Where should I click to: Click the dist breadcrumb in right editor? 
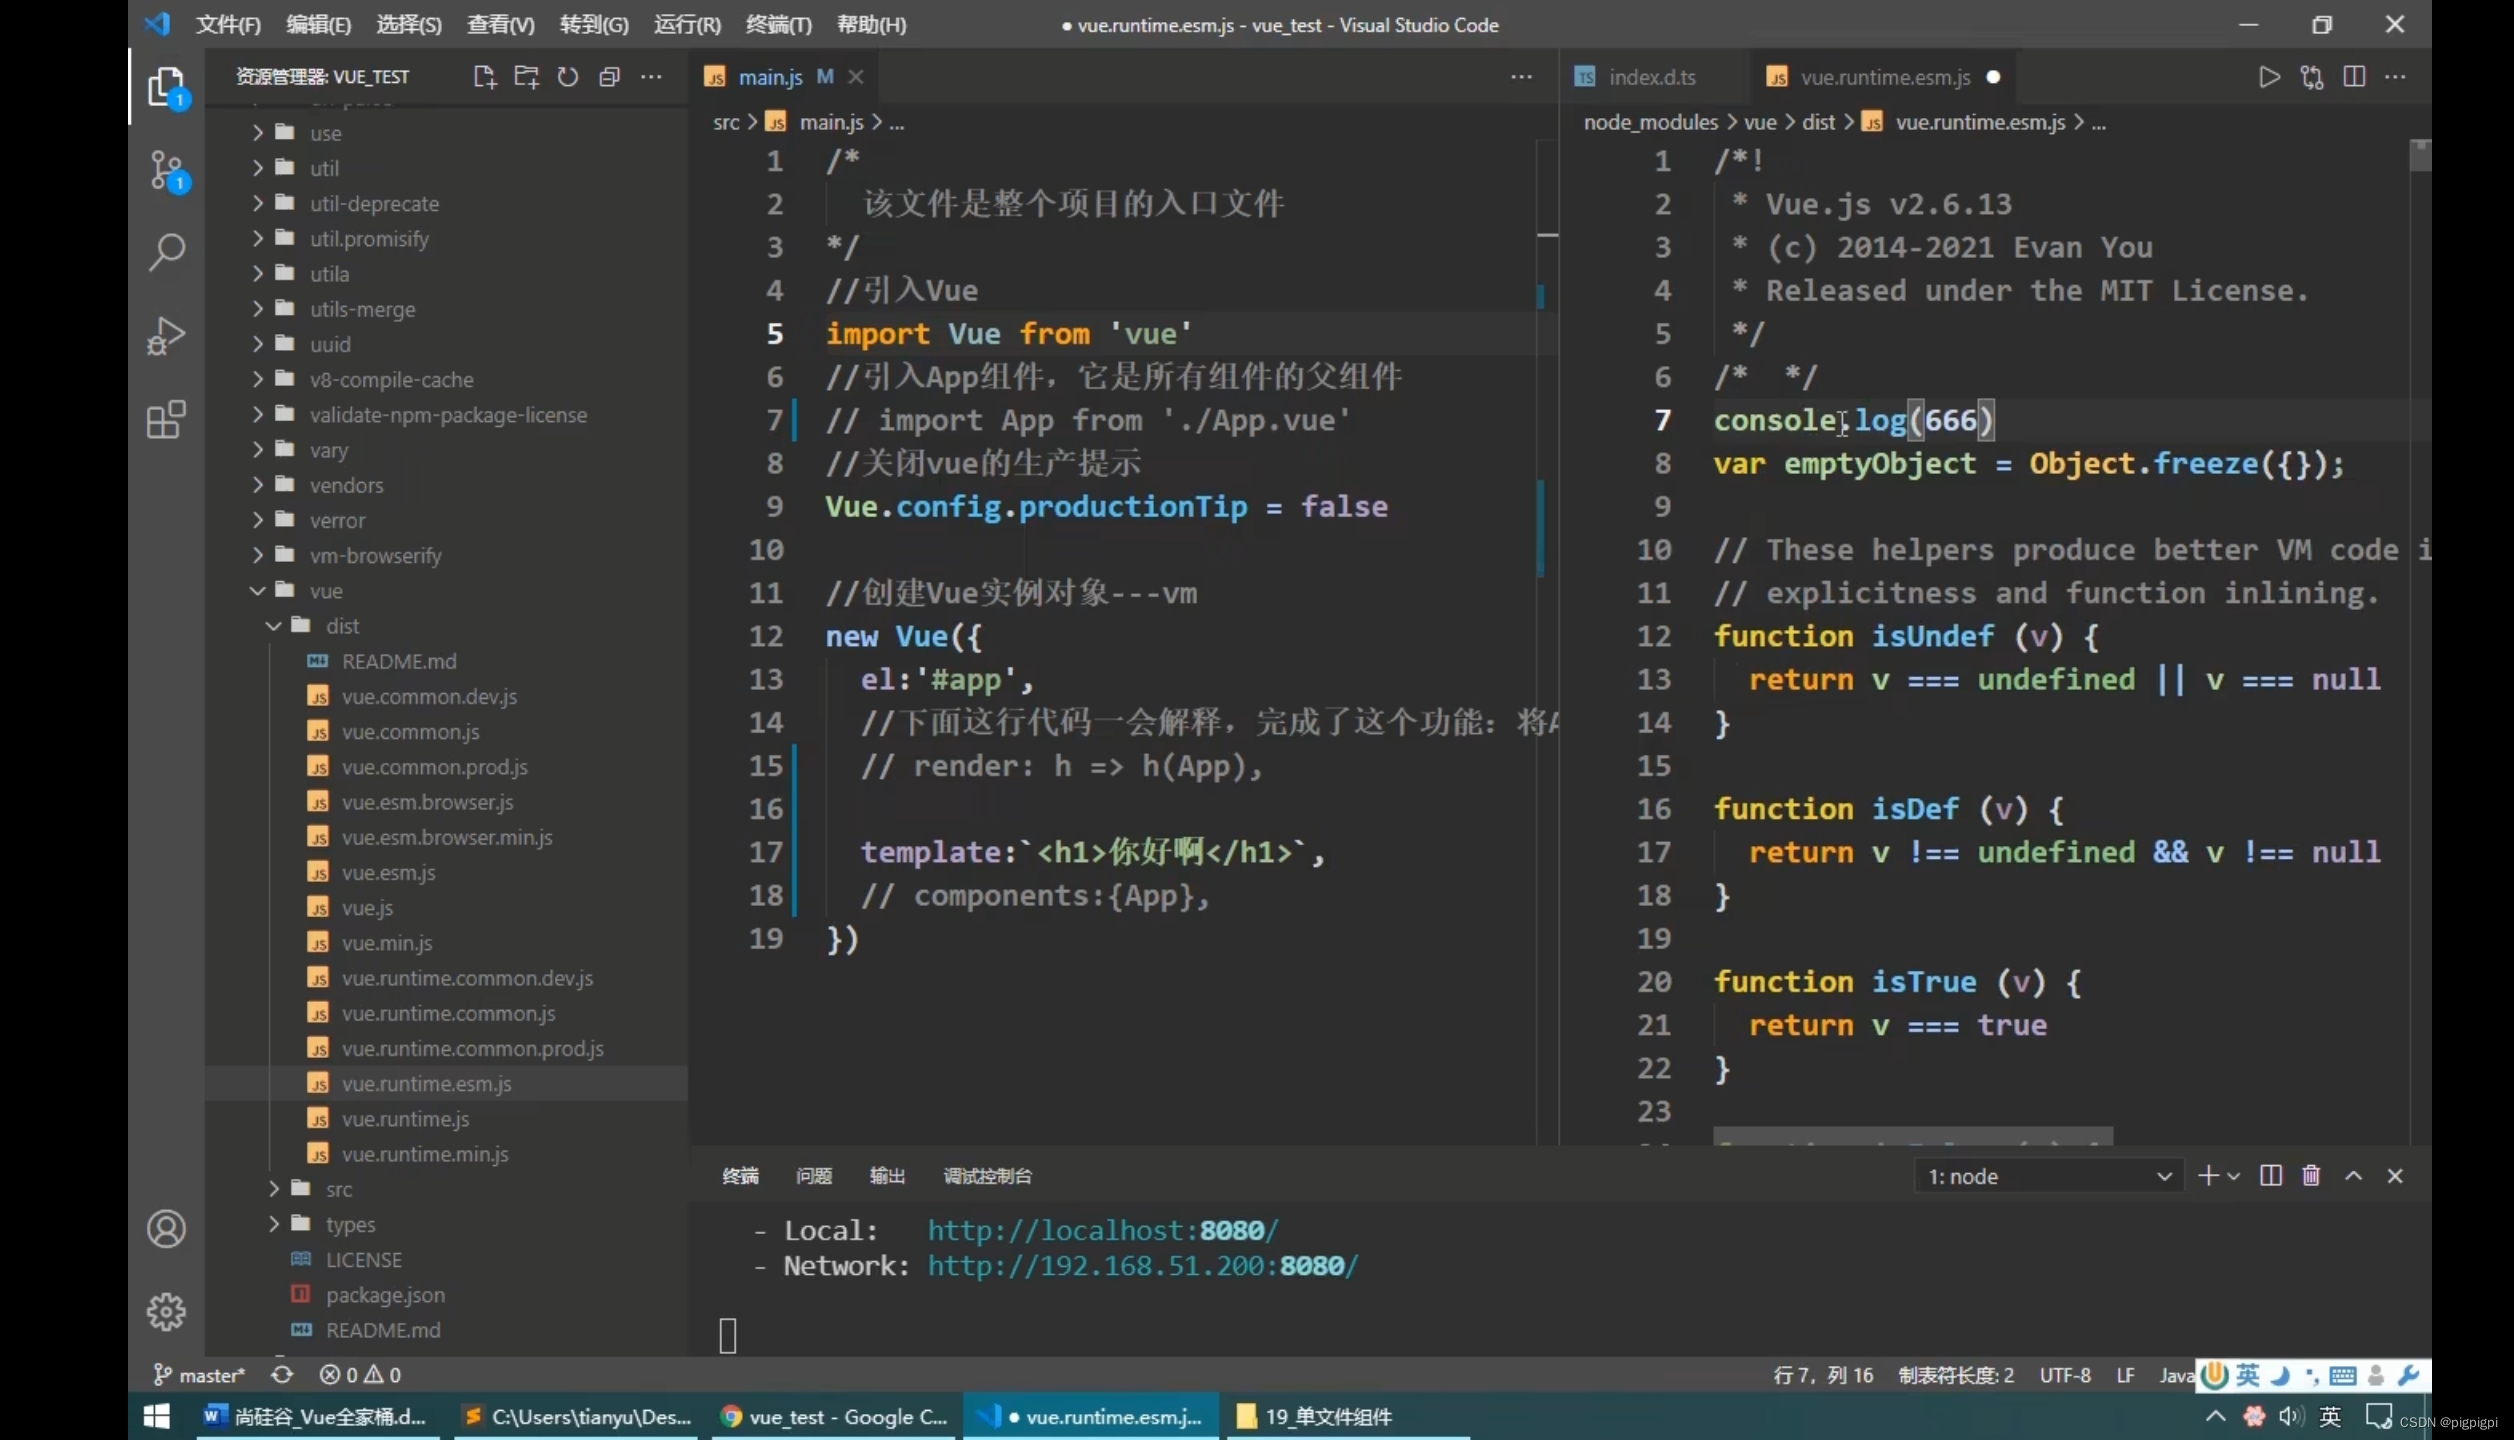(x=1818, y=122)
